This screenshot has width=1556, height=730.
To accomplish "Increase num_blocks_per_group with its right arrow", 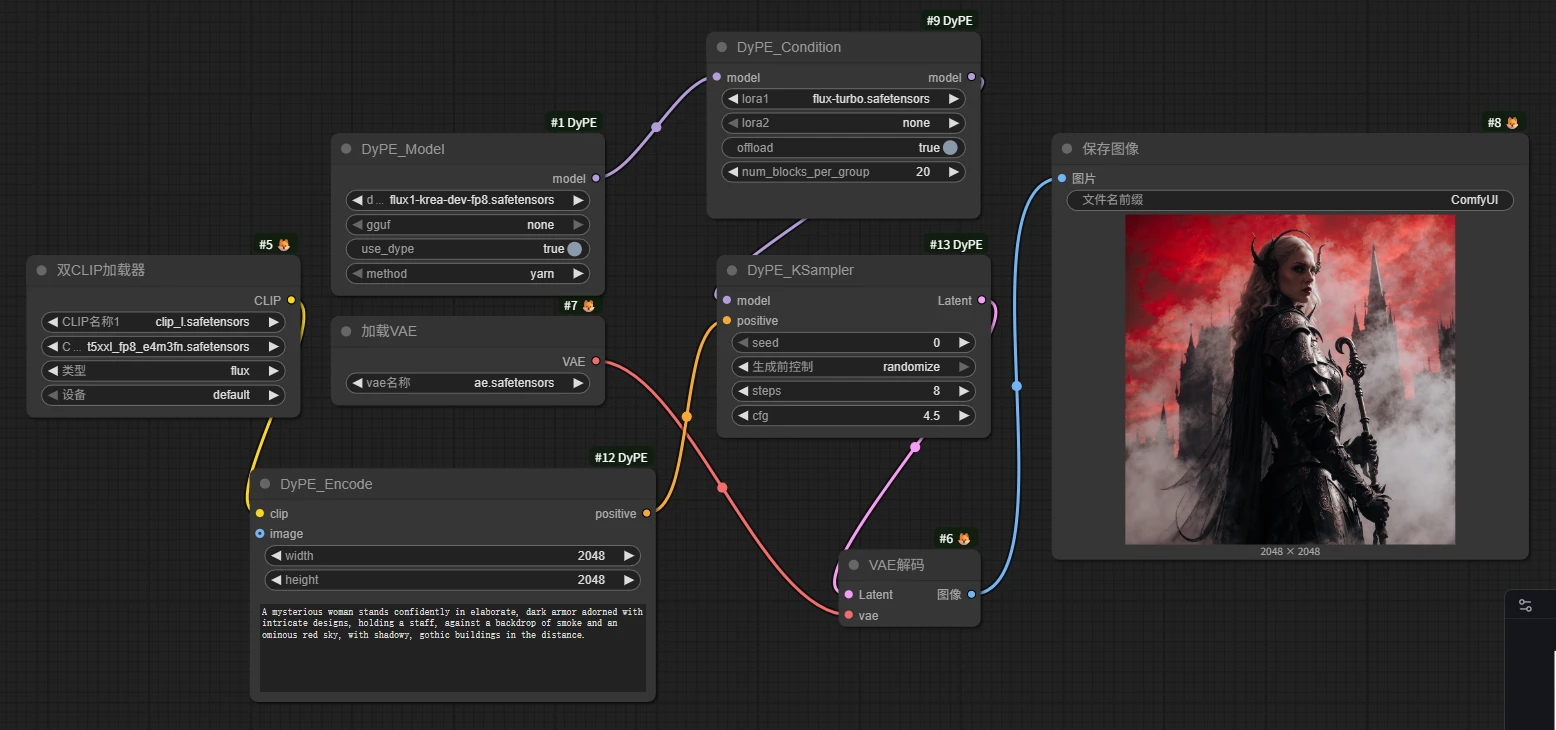I will 954,172.
